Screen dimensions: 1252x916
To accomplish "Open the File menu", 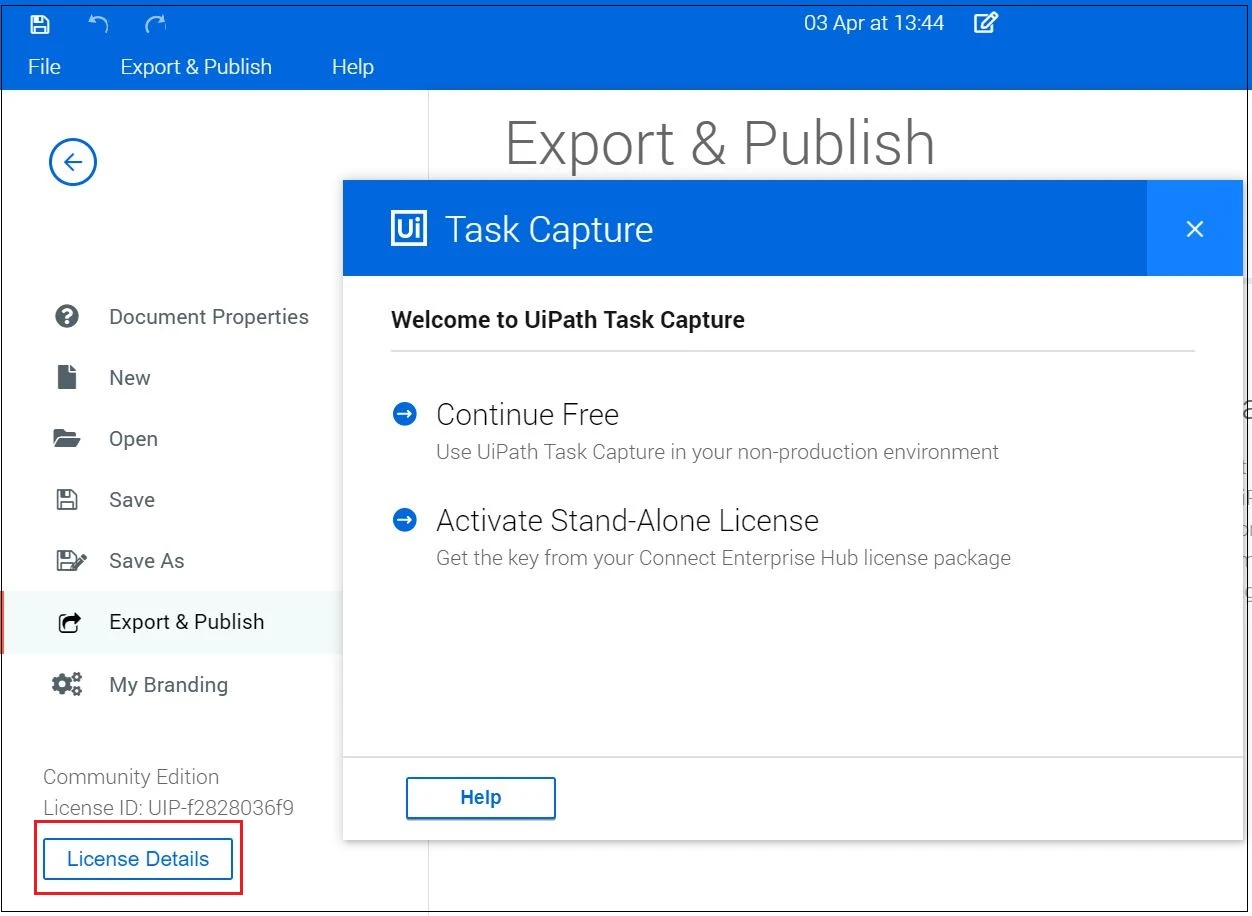I will 44,67.
